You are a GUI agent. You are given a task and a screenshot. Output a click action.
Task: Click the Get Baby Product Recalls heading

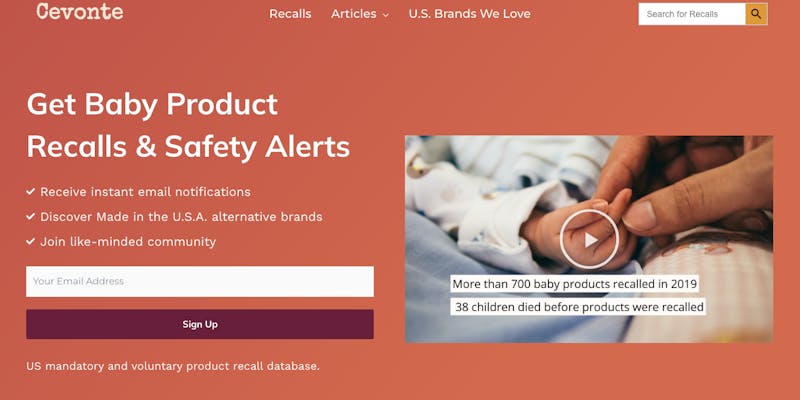(x=188, y=126)
